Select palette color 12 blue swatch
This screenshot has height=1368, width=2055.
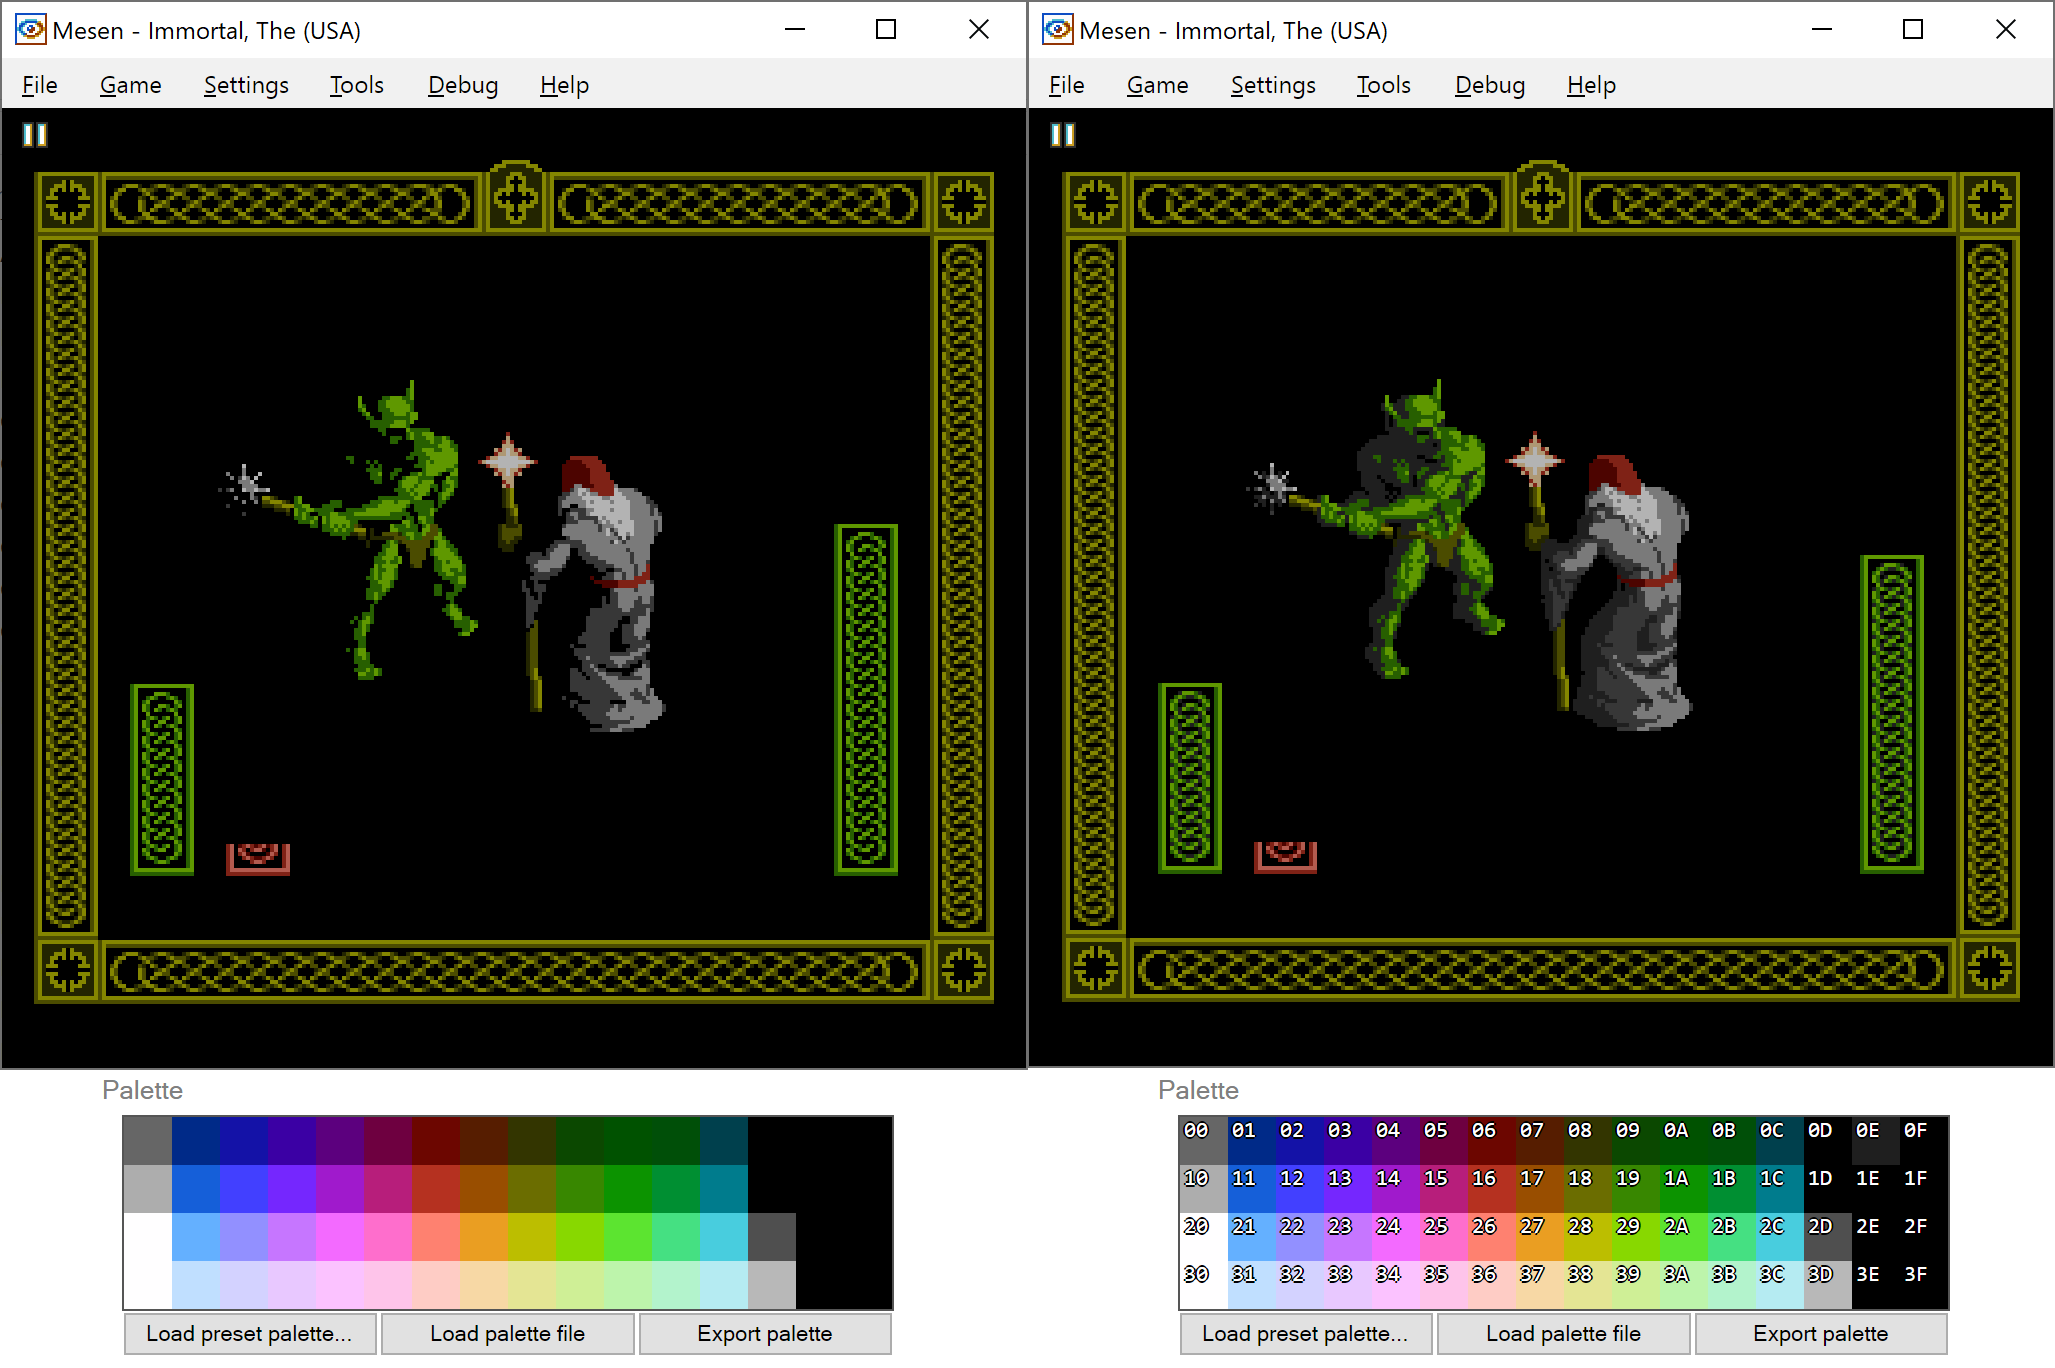point(1300,1189)
